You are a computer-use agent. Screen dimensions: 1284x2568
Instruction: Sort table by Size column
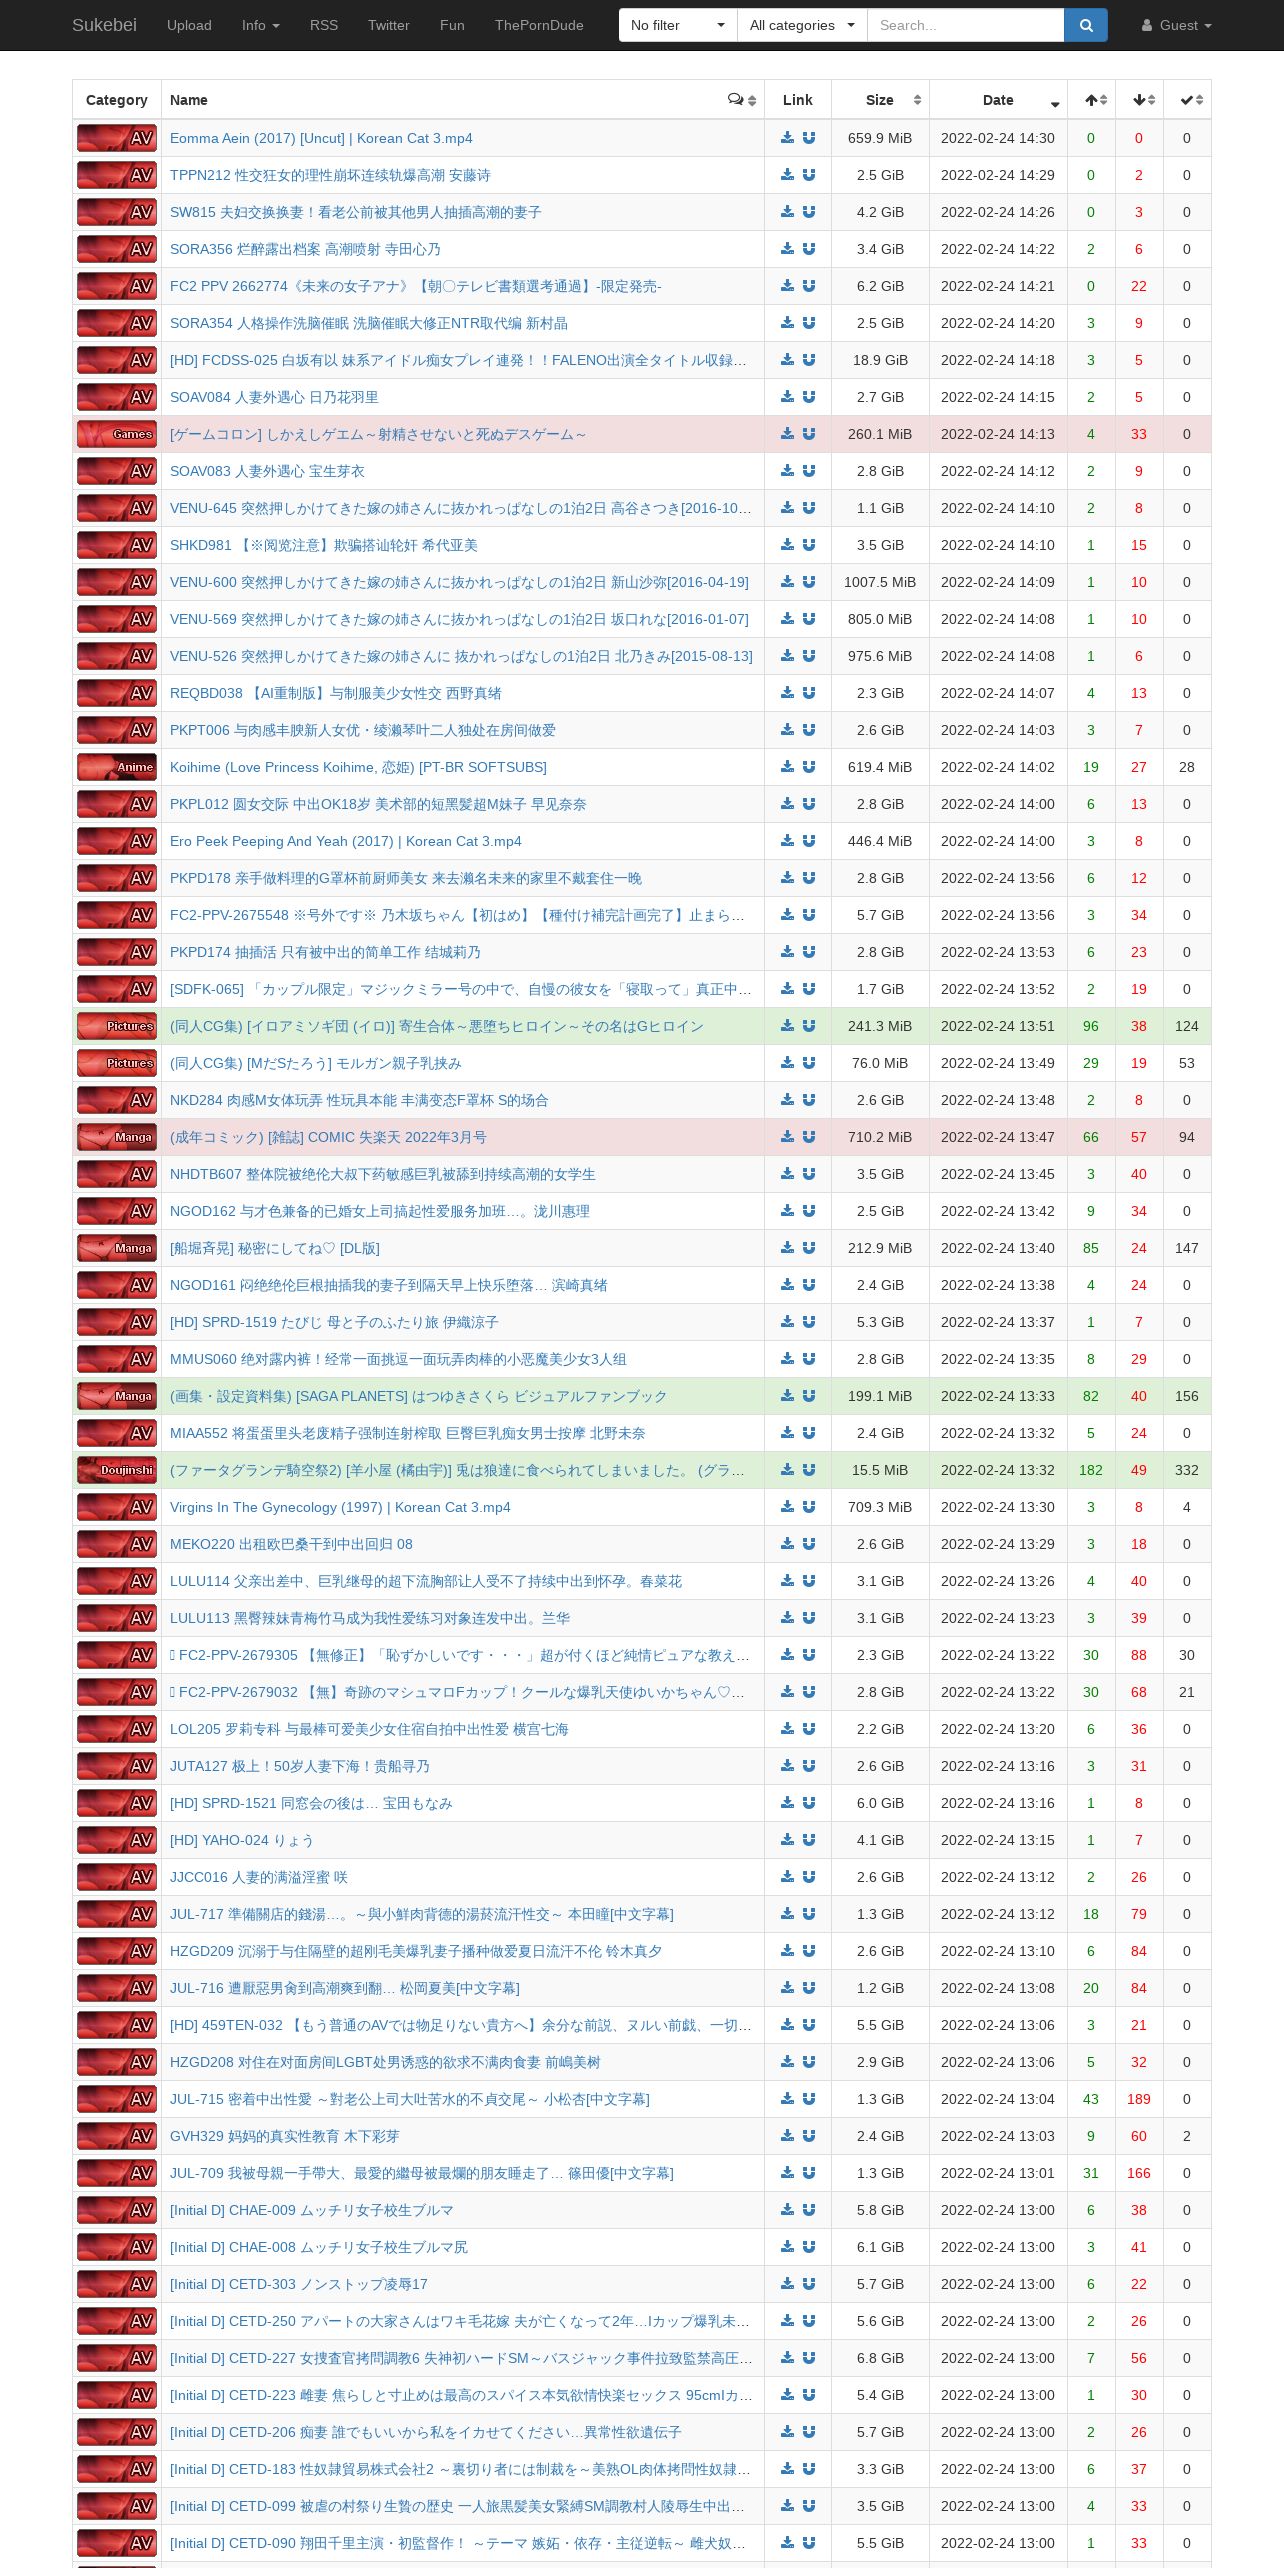coord(880,100)
